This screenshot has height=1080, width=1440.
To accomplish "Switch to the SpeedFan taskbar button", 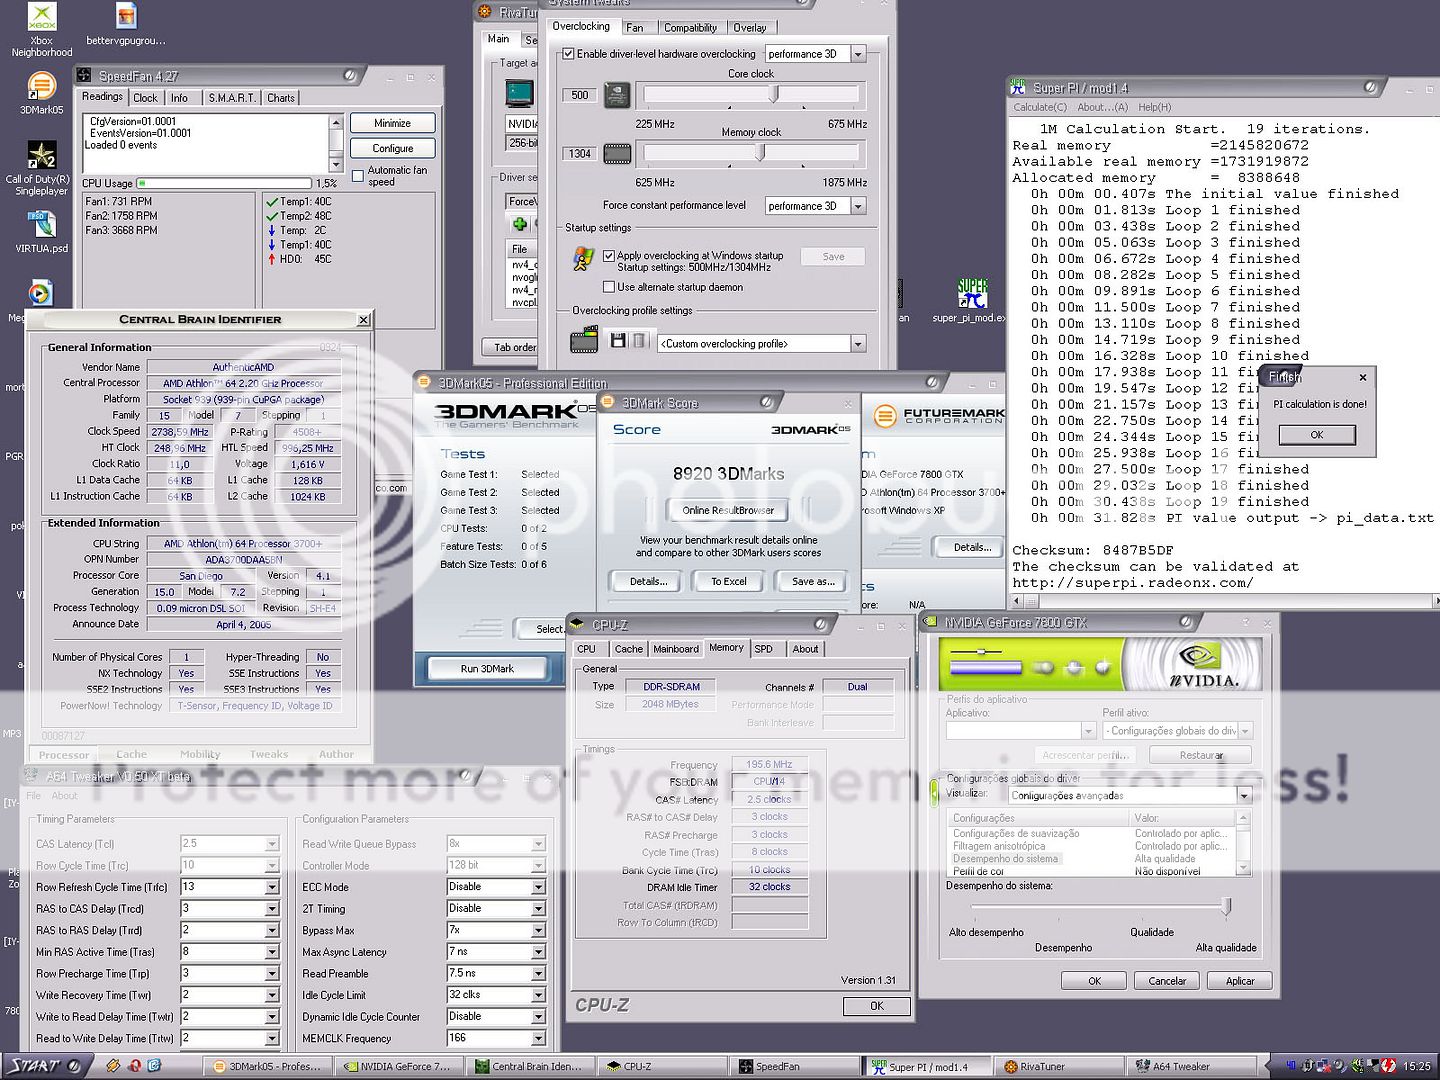I will click(x=794, y=1066).
